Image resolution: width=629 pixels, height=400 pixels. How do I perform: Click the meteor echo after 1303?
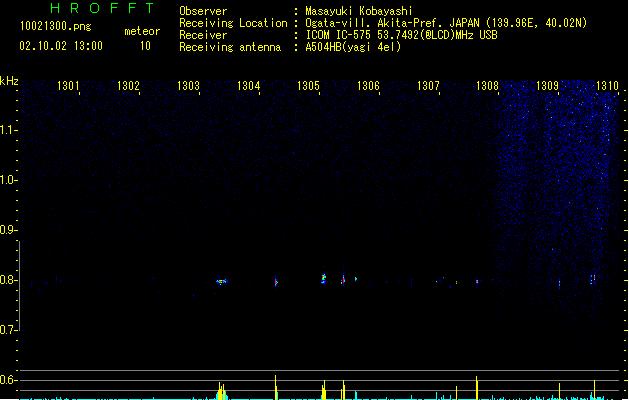(221, 282)
